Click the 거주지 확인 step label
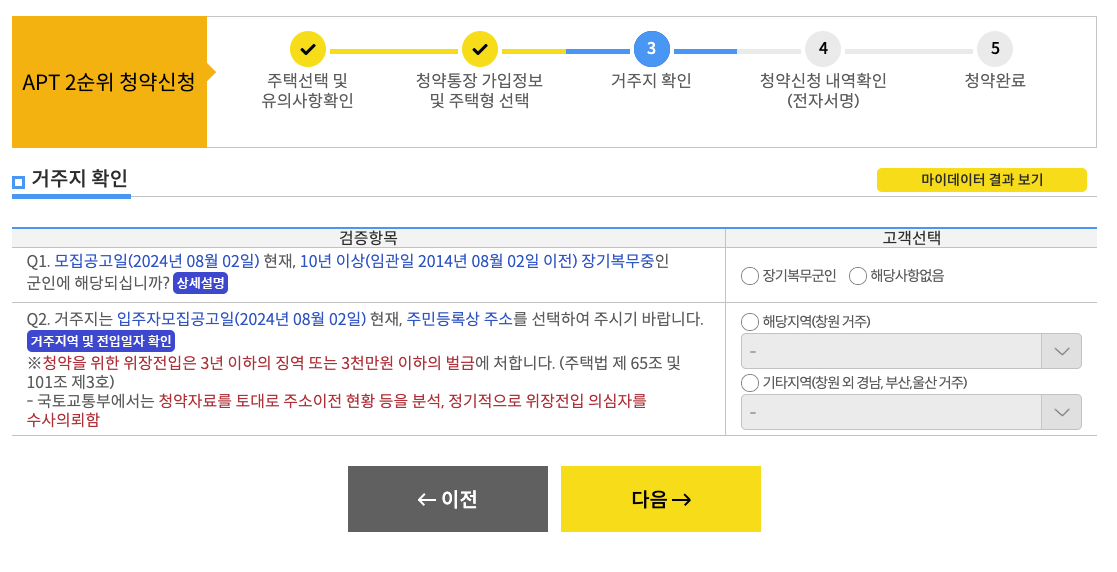Image resolution: width=1117 pixels, height=572 pixels. tap(651, 80)
